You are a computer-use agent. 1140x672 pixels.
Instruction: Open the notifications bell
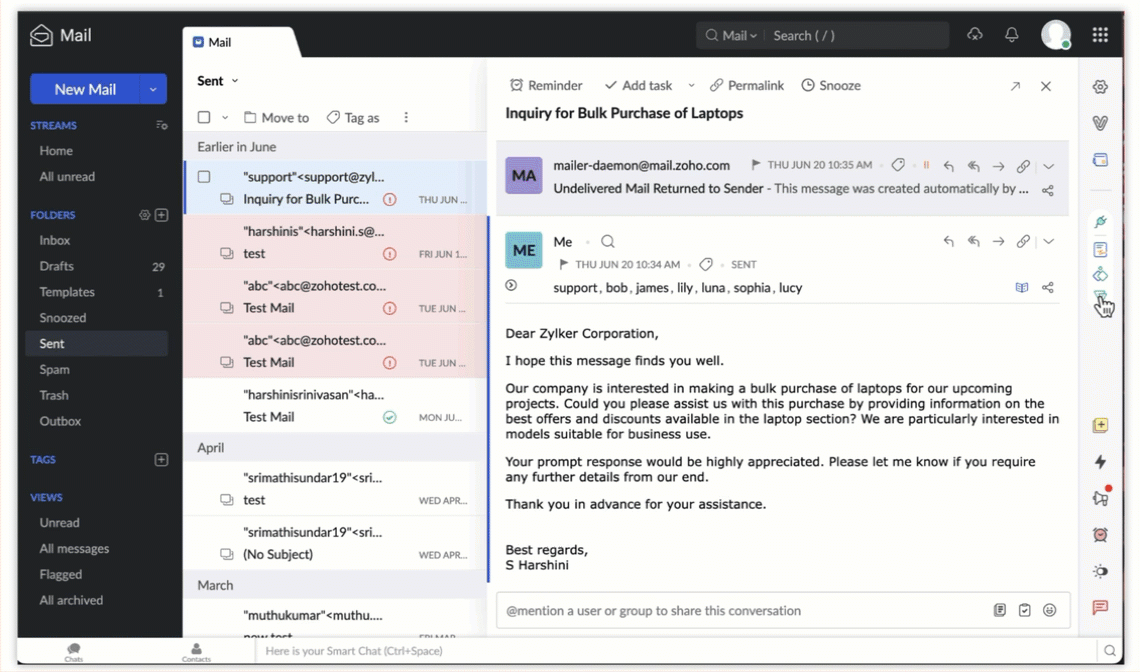1011,35
